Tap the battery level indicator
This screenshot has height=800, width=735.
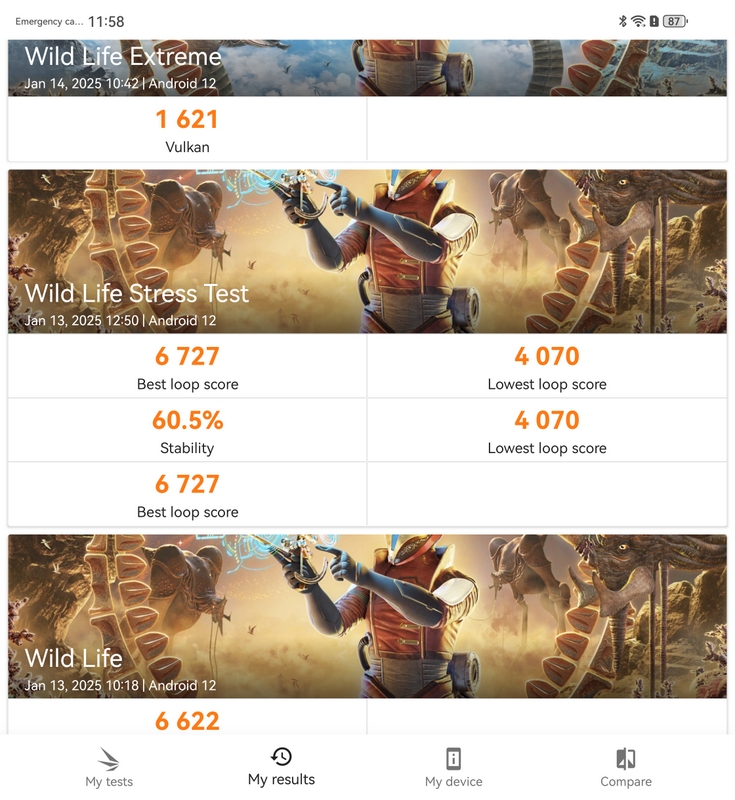(x=675, y=21)
